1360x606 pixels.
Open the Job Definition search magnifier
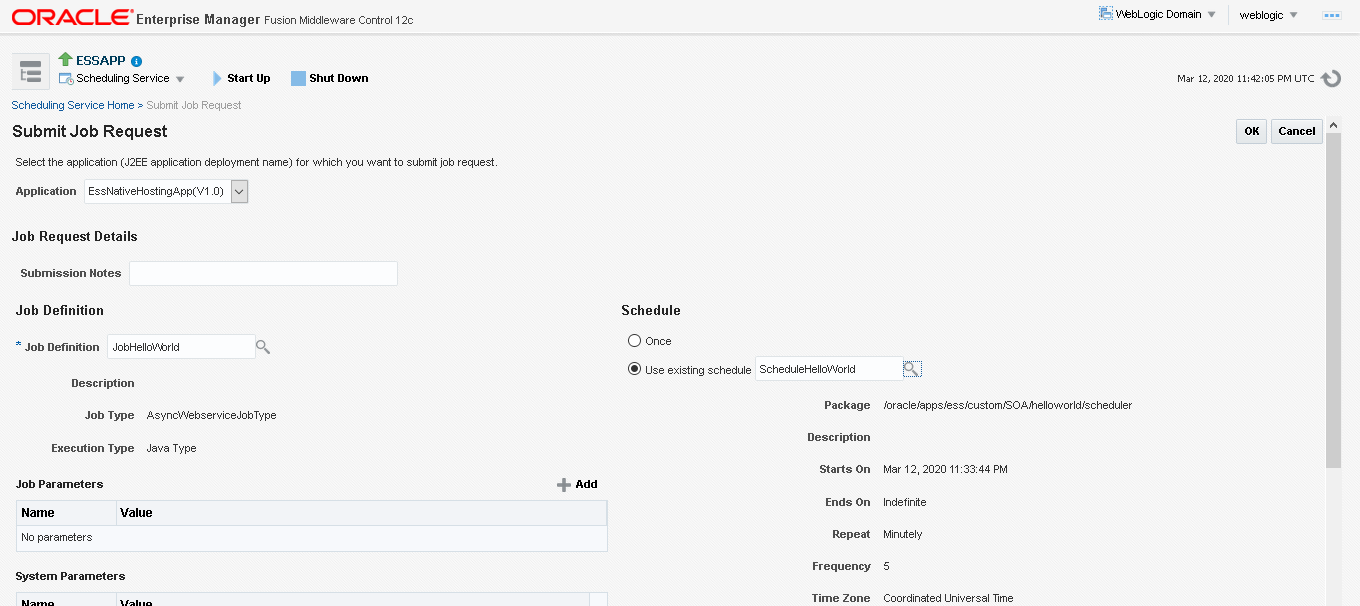(262, 346)
